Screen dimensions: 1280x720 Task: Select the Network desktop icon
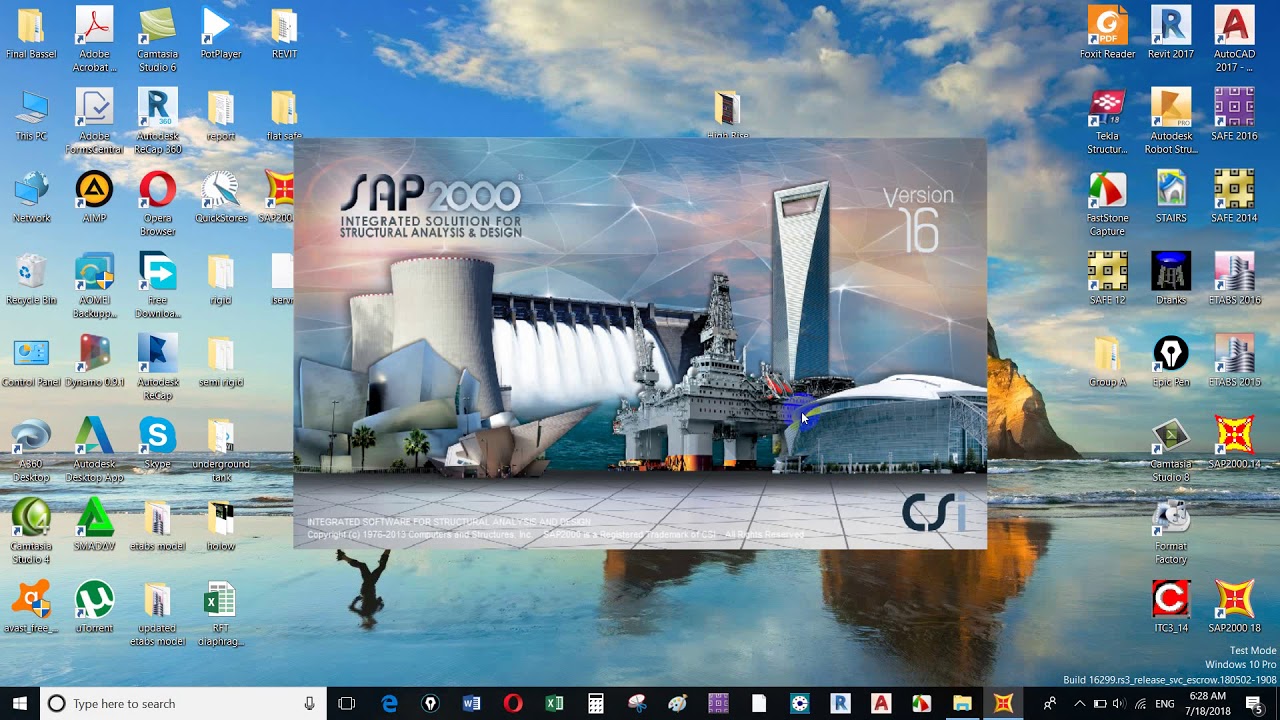click(x=31, y=196)
